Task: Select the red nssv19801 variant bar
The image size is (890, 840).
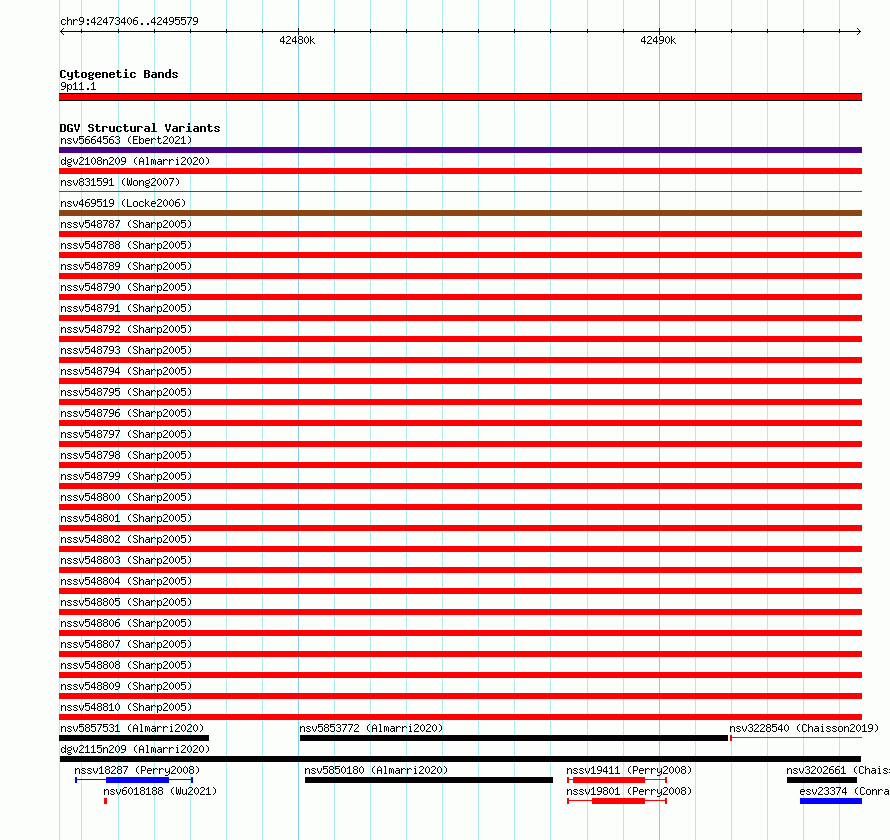Action: coord(619,801)
